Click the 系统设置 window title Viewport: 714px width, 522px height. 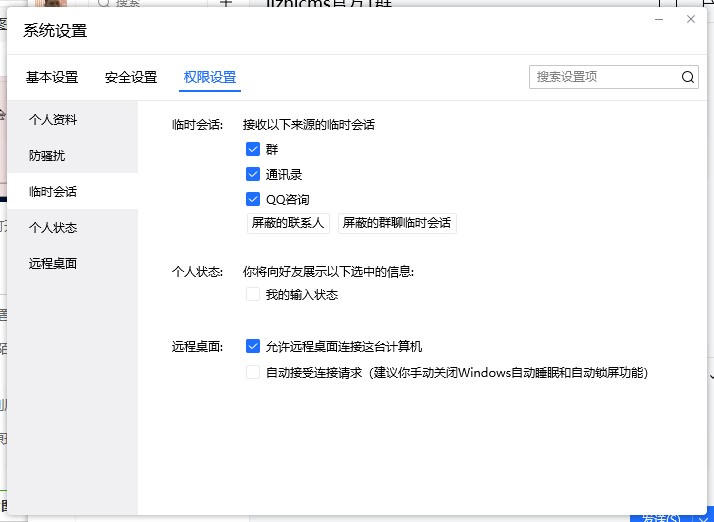(x=55, y=31)
